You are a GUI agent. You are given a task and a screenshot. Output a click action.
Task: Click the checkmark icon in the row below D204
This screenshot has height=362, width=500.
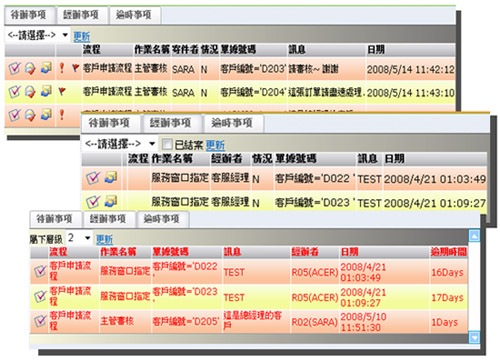[x=14, y=115]
